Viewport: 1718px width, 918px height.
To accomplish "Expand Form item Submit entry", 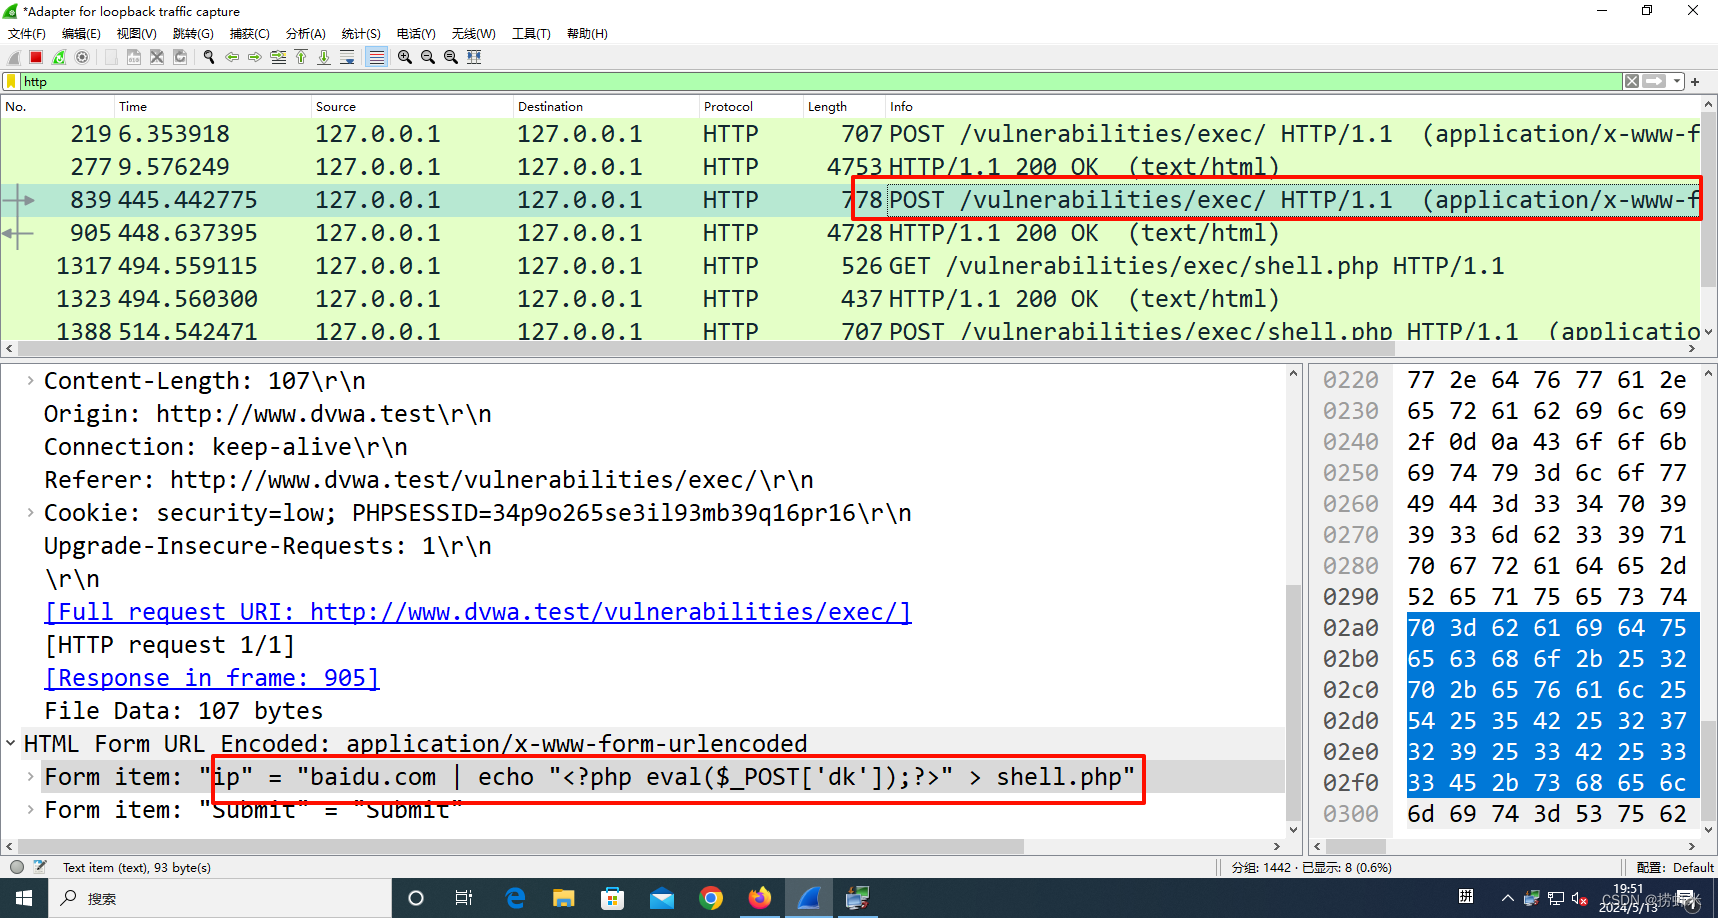I will 30,810.
